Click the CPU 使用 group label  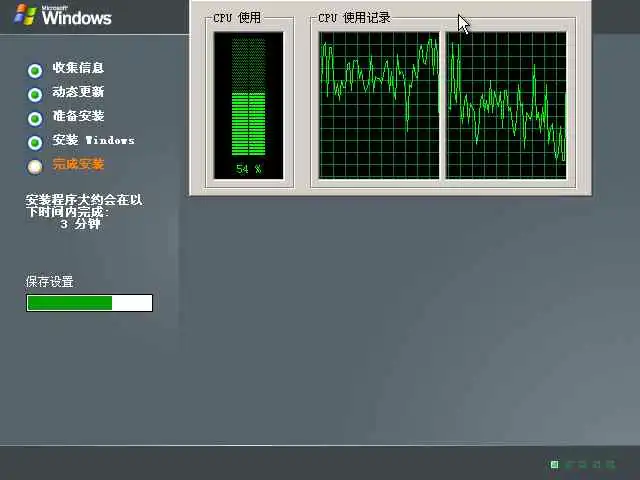237,18
